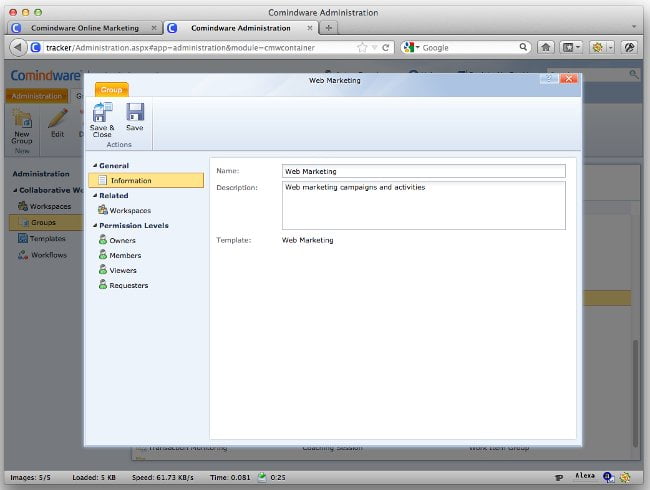Image resolution: width=650 pixels, height=490 pixels.
Task: Open Workflows in Administration sidebar
Action: [x=42, y=255]
